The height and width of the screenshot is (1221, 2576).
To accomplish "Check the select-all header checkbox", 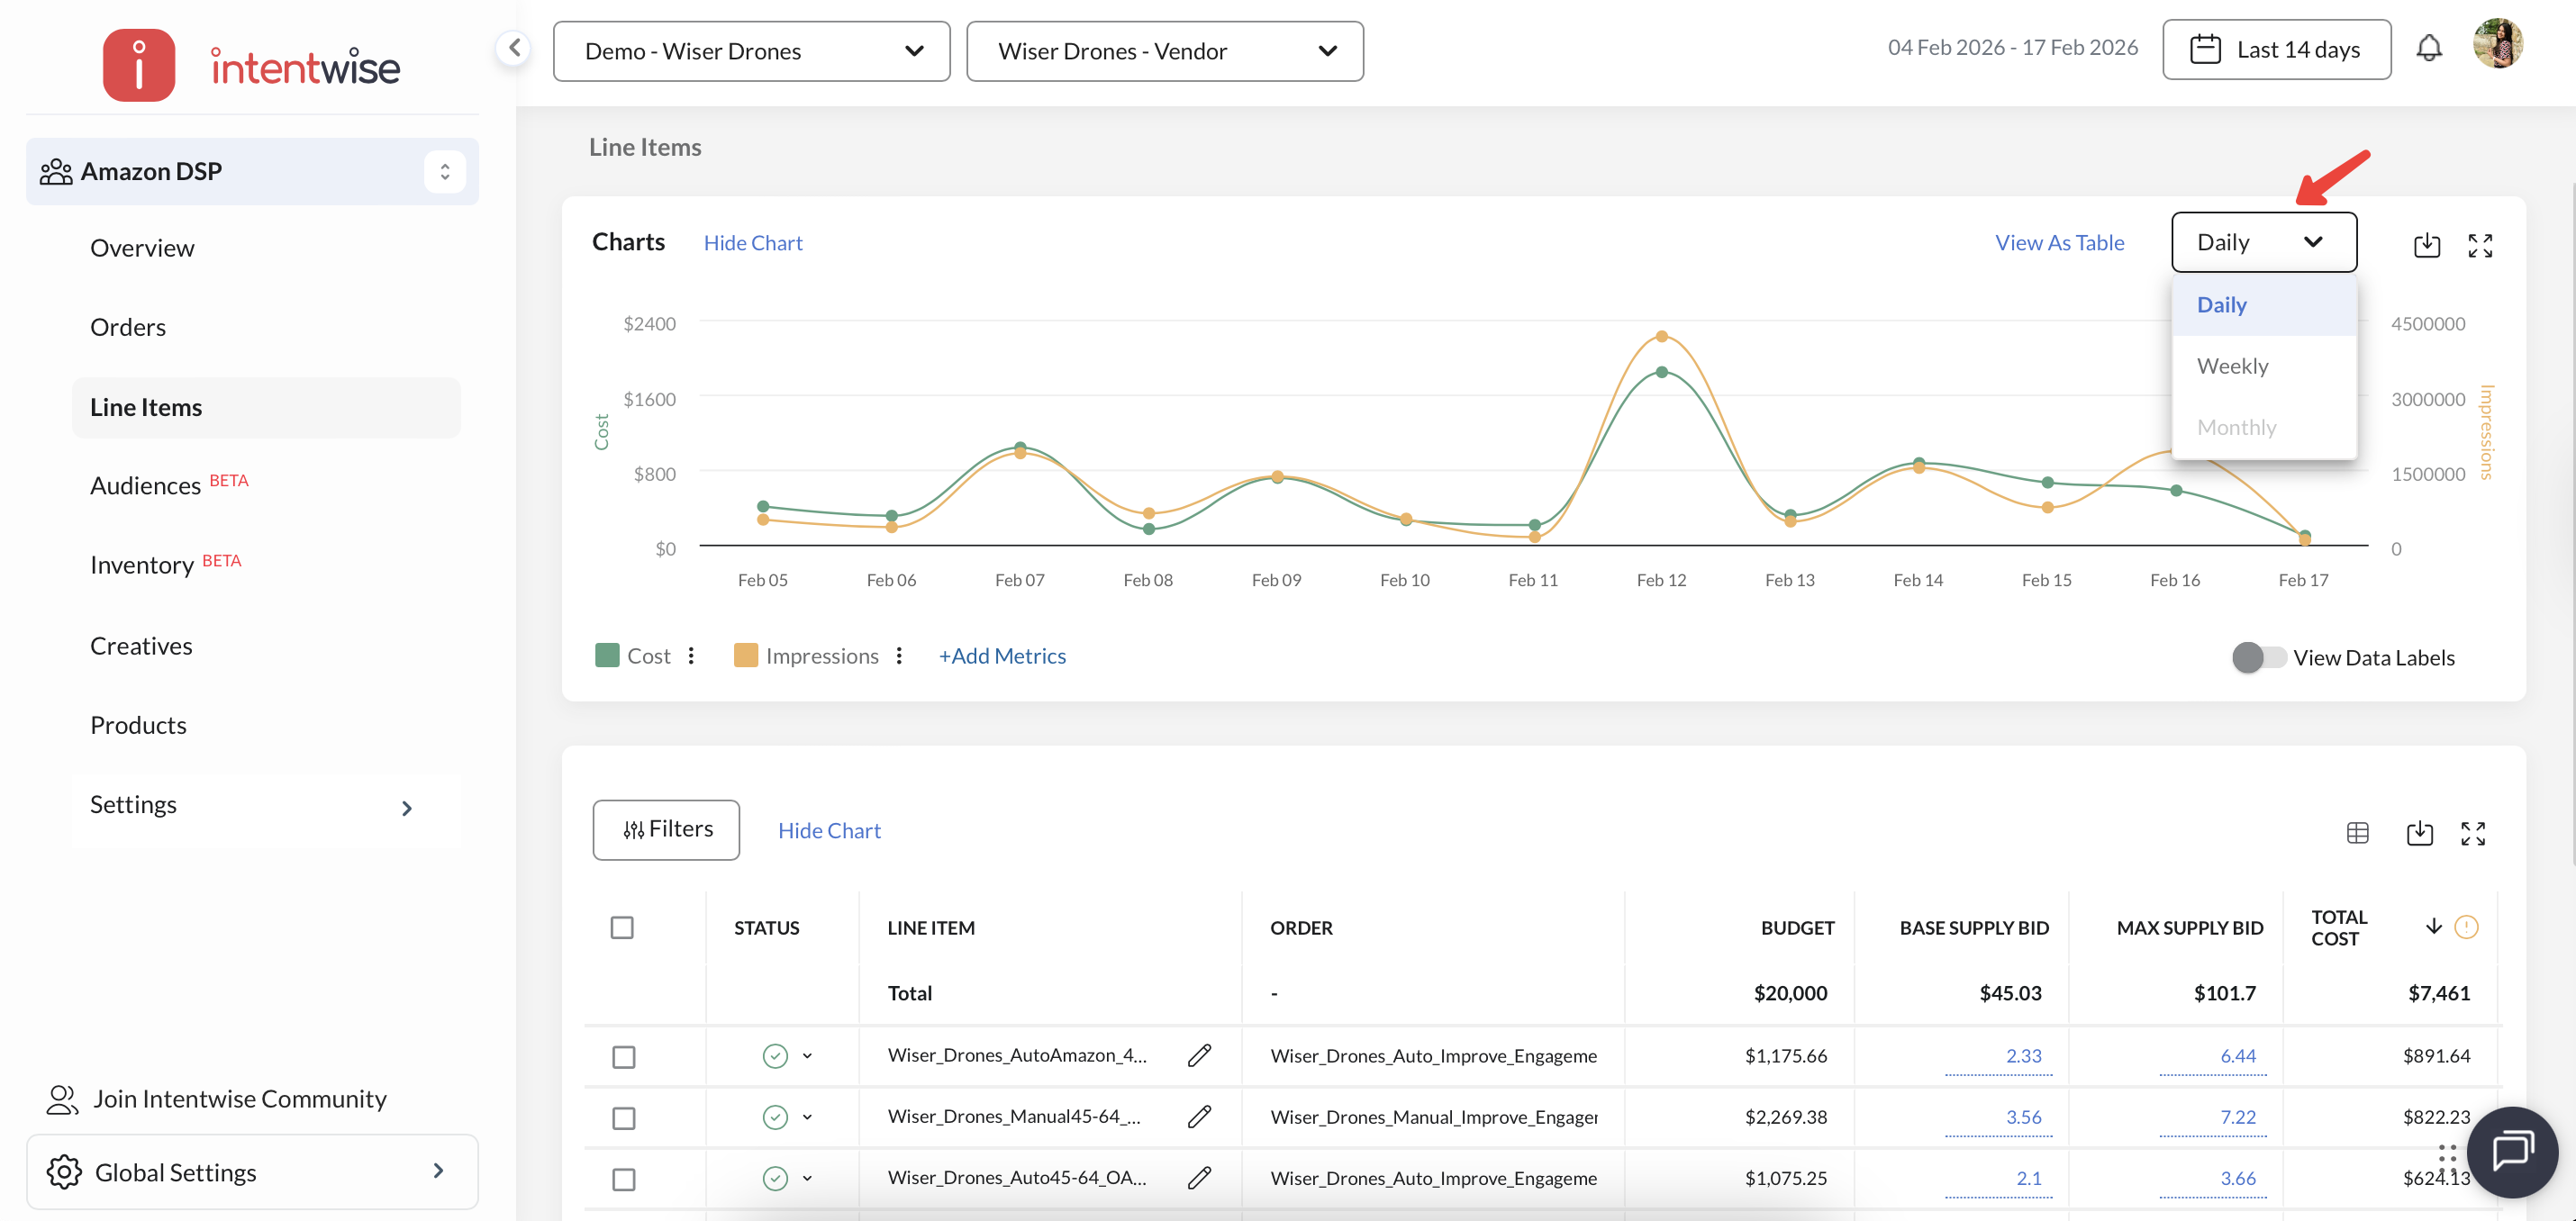I will [x=622, y=927].
